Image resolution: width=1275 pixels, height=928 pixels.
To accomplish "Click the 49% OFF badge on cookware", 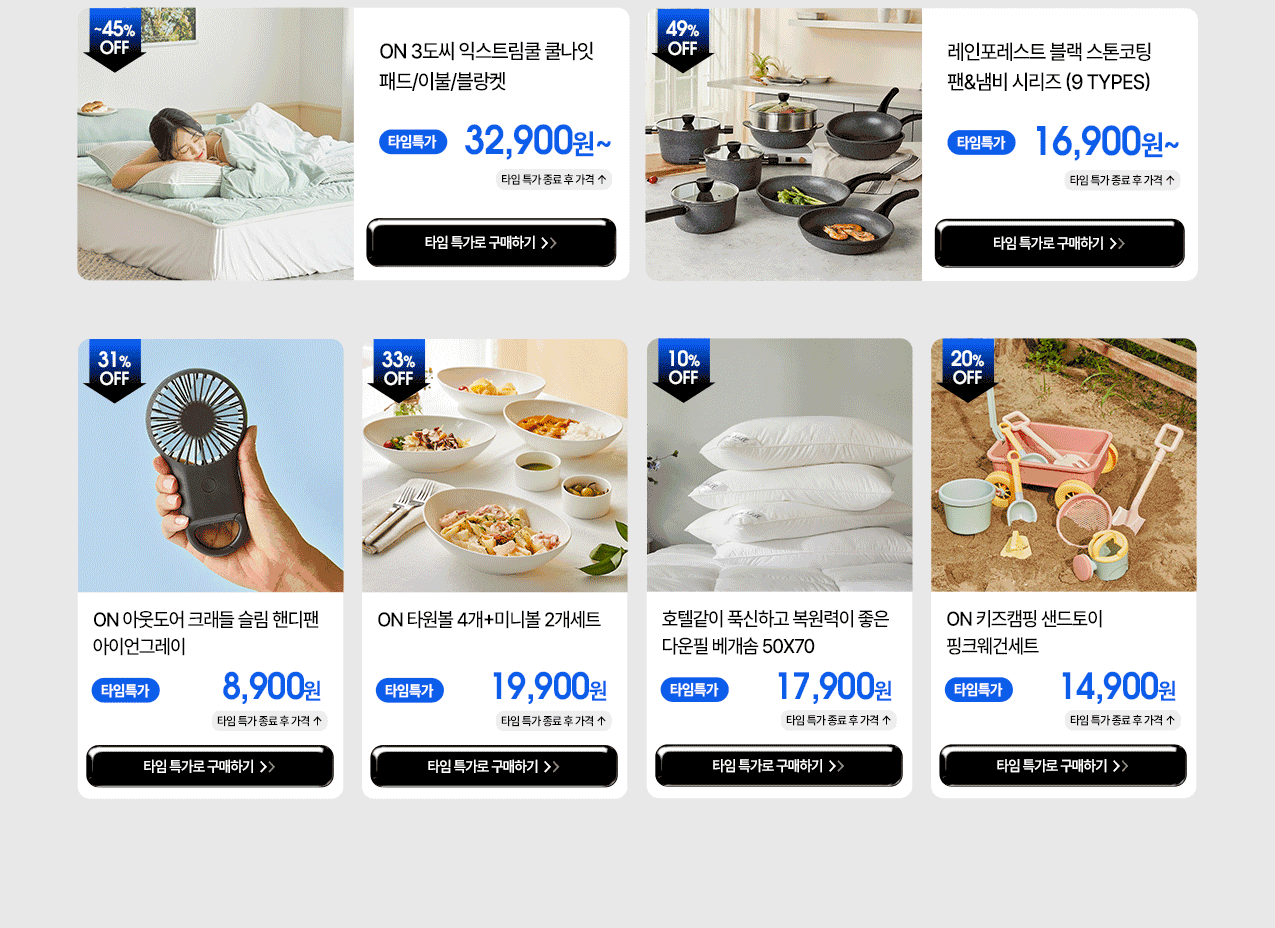I will (x=683, y=40).
